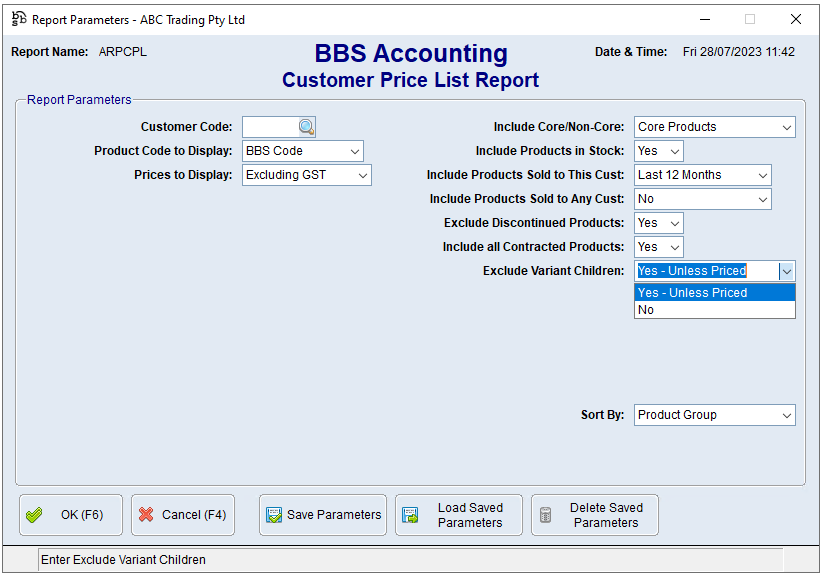Click the Customer Code lookup magnifier icon
824x576 pixels.
[x=306, y=127]
